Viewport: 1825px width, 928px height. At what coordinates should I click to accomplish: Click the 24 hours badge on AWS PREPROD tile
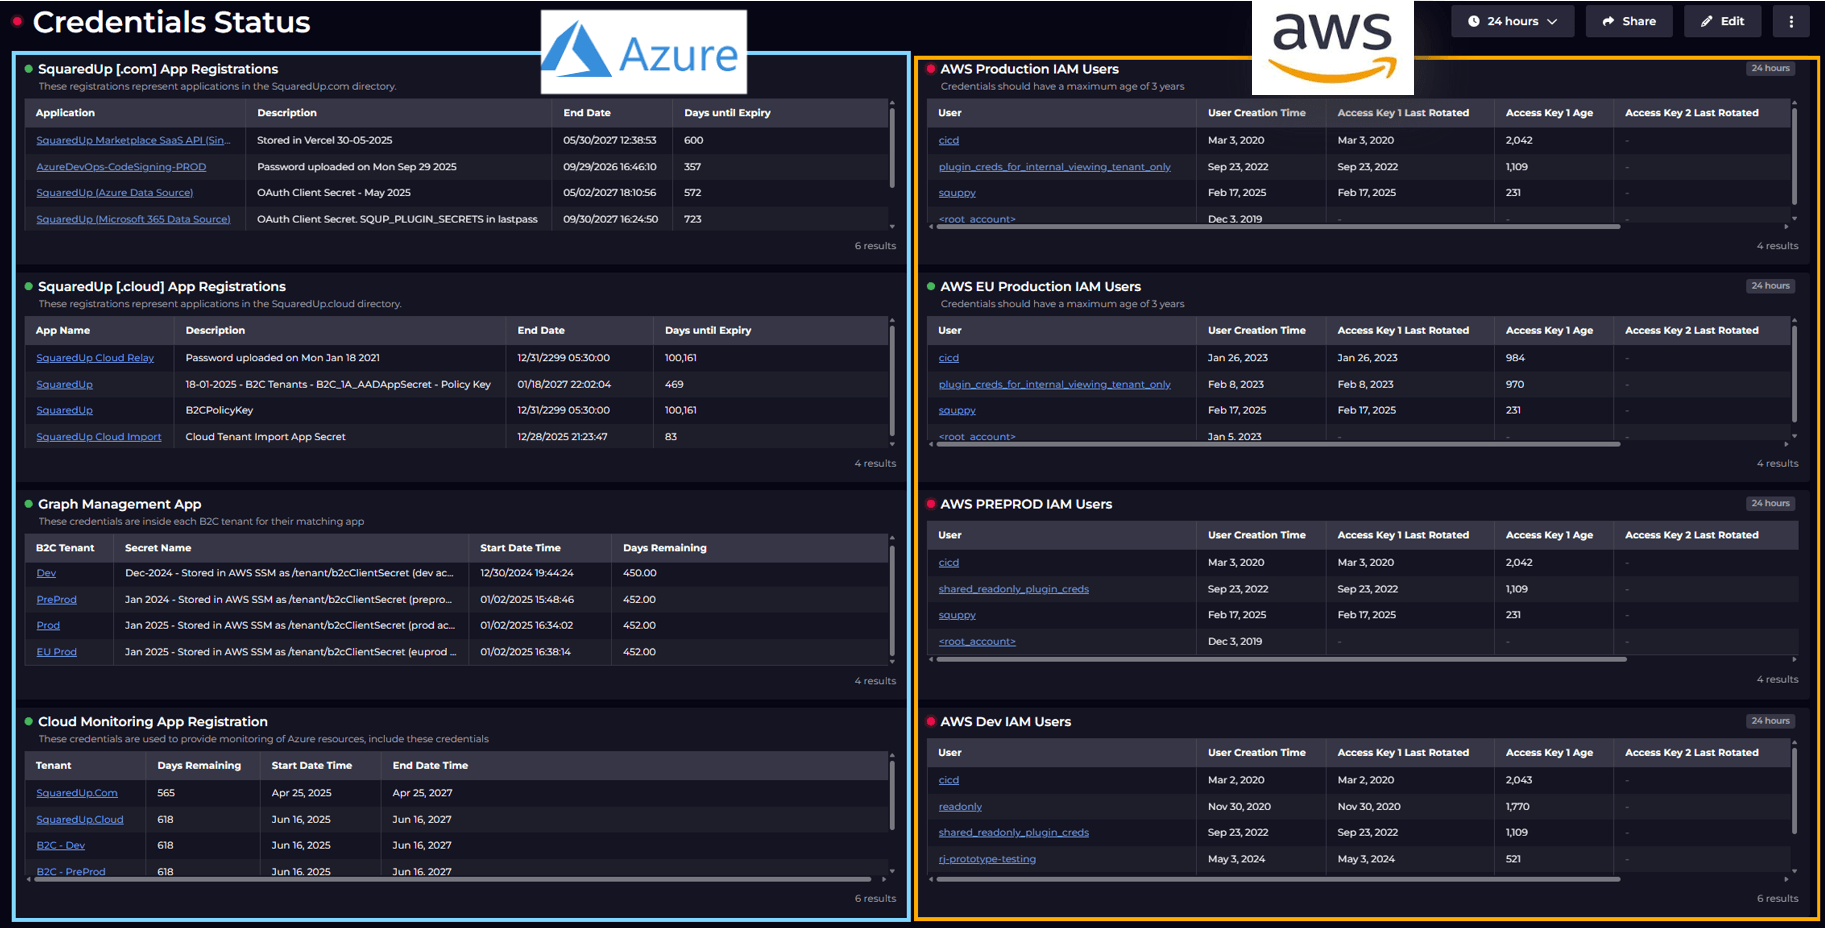pos(1770,503)
